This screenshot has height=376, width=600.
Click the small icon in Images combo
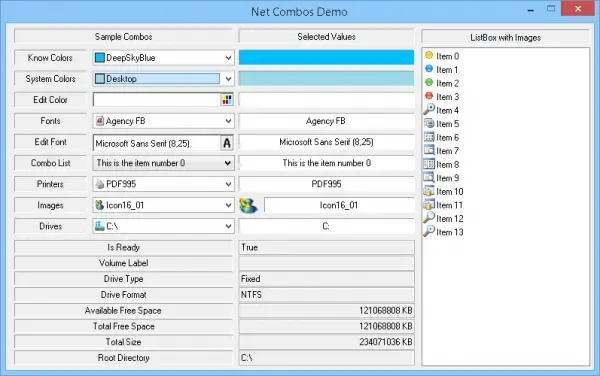click(x=99, y=205)
